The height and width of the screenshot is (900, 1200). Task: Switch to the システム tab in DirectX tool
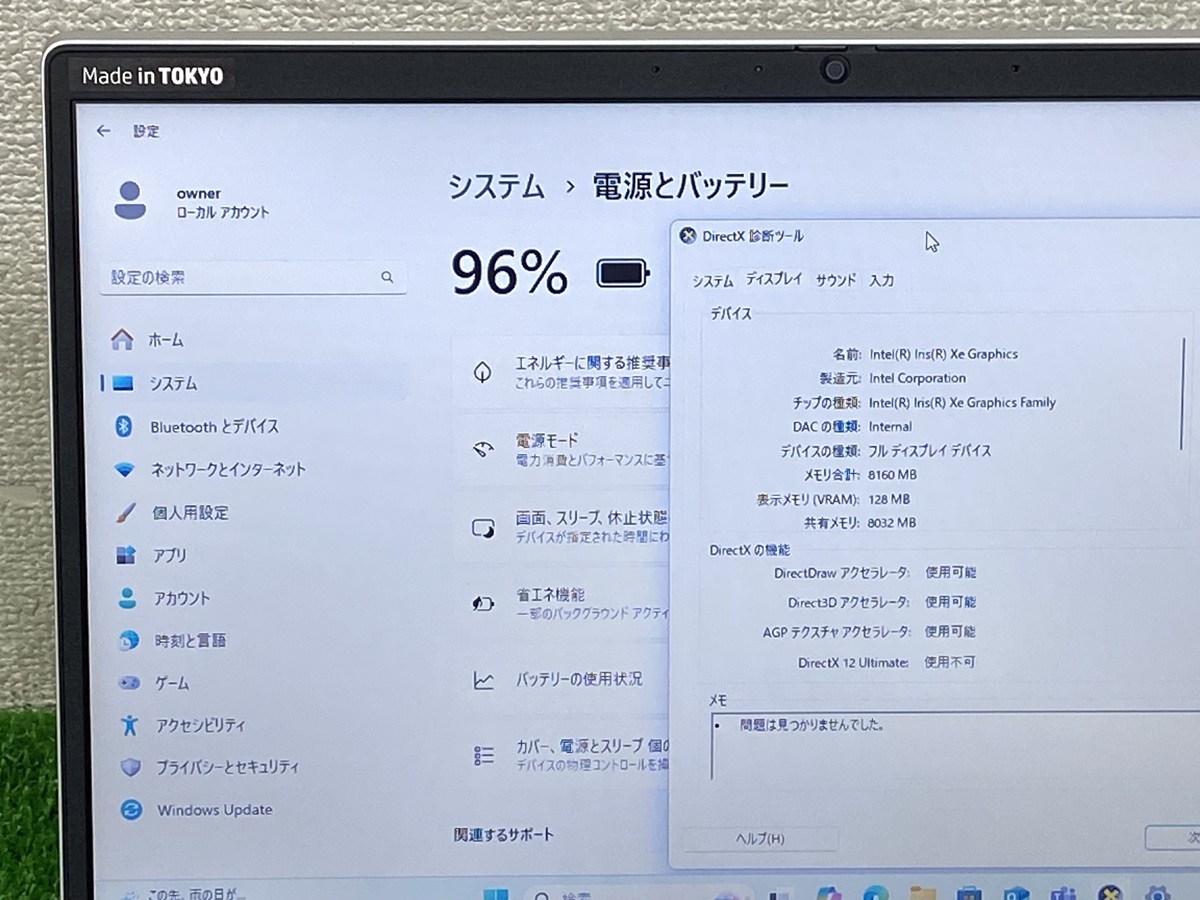[713, 282]
